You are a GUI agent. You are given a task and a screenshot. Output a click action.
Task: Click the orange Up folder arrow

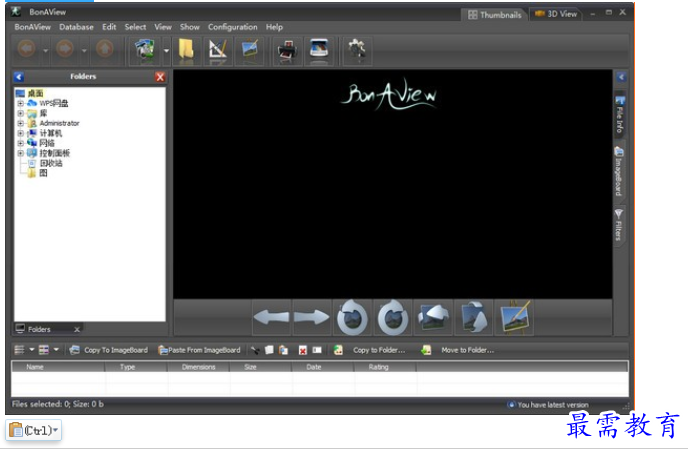[x=104, y=49]
